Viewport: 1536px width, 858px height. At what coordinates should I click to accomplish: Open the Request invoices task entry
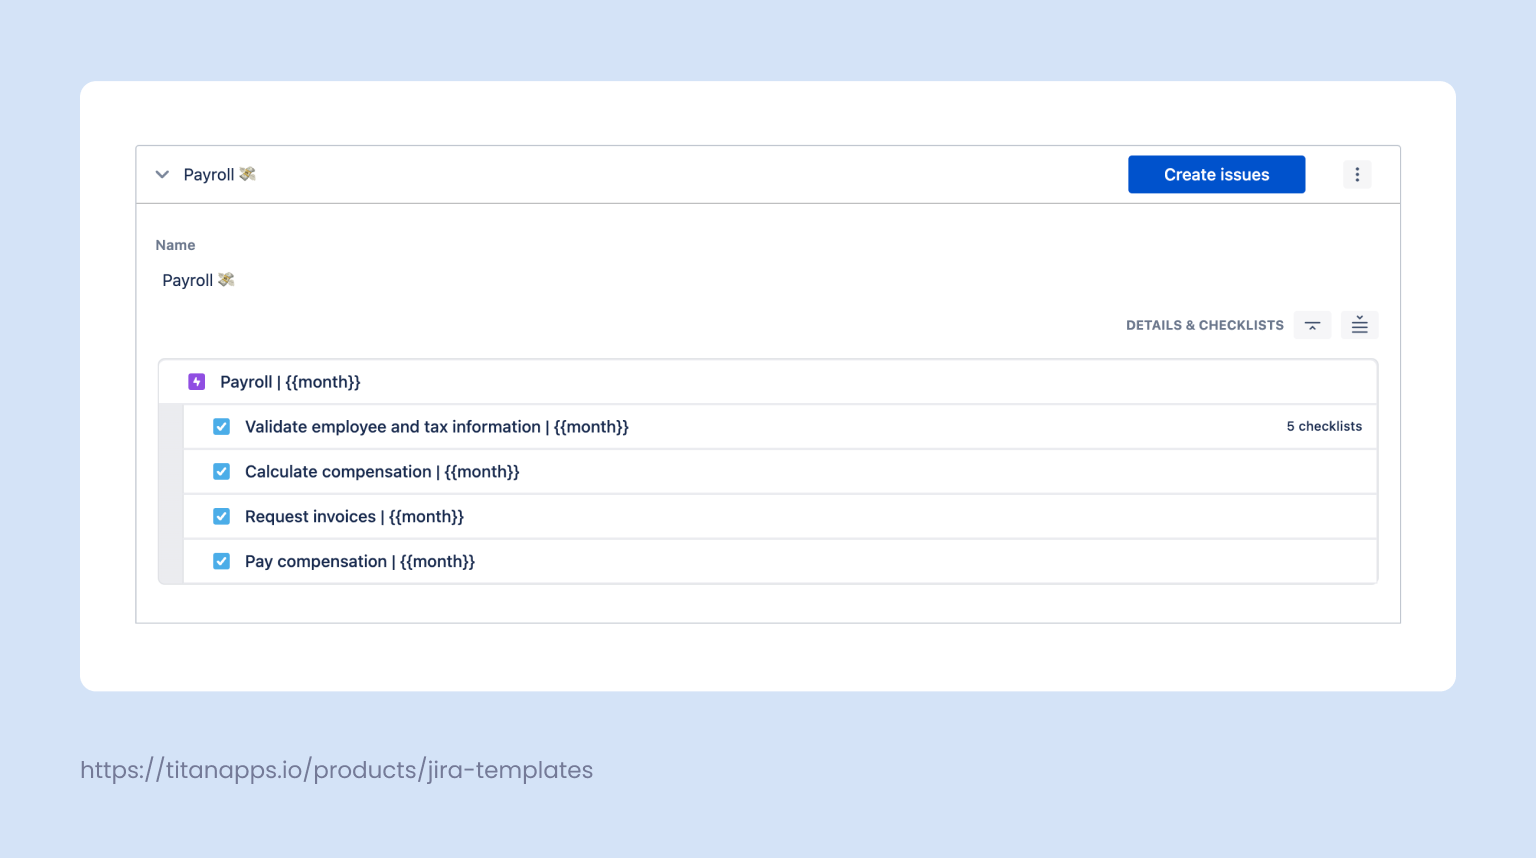coord(354,516)
